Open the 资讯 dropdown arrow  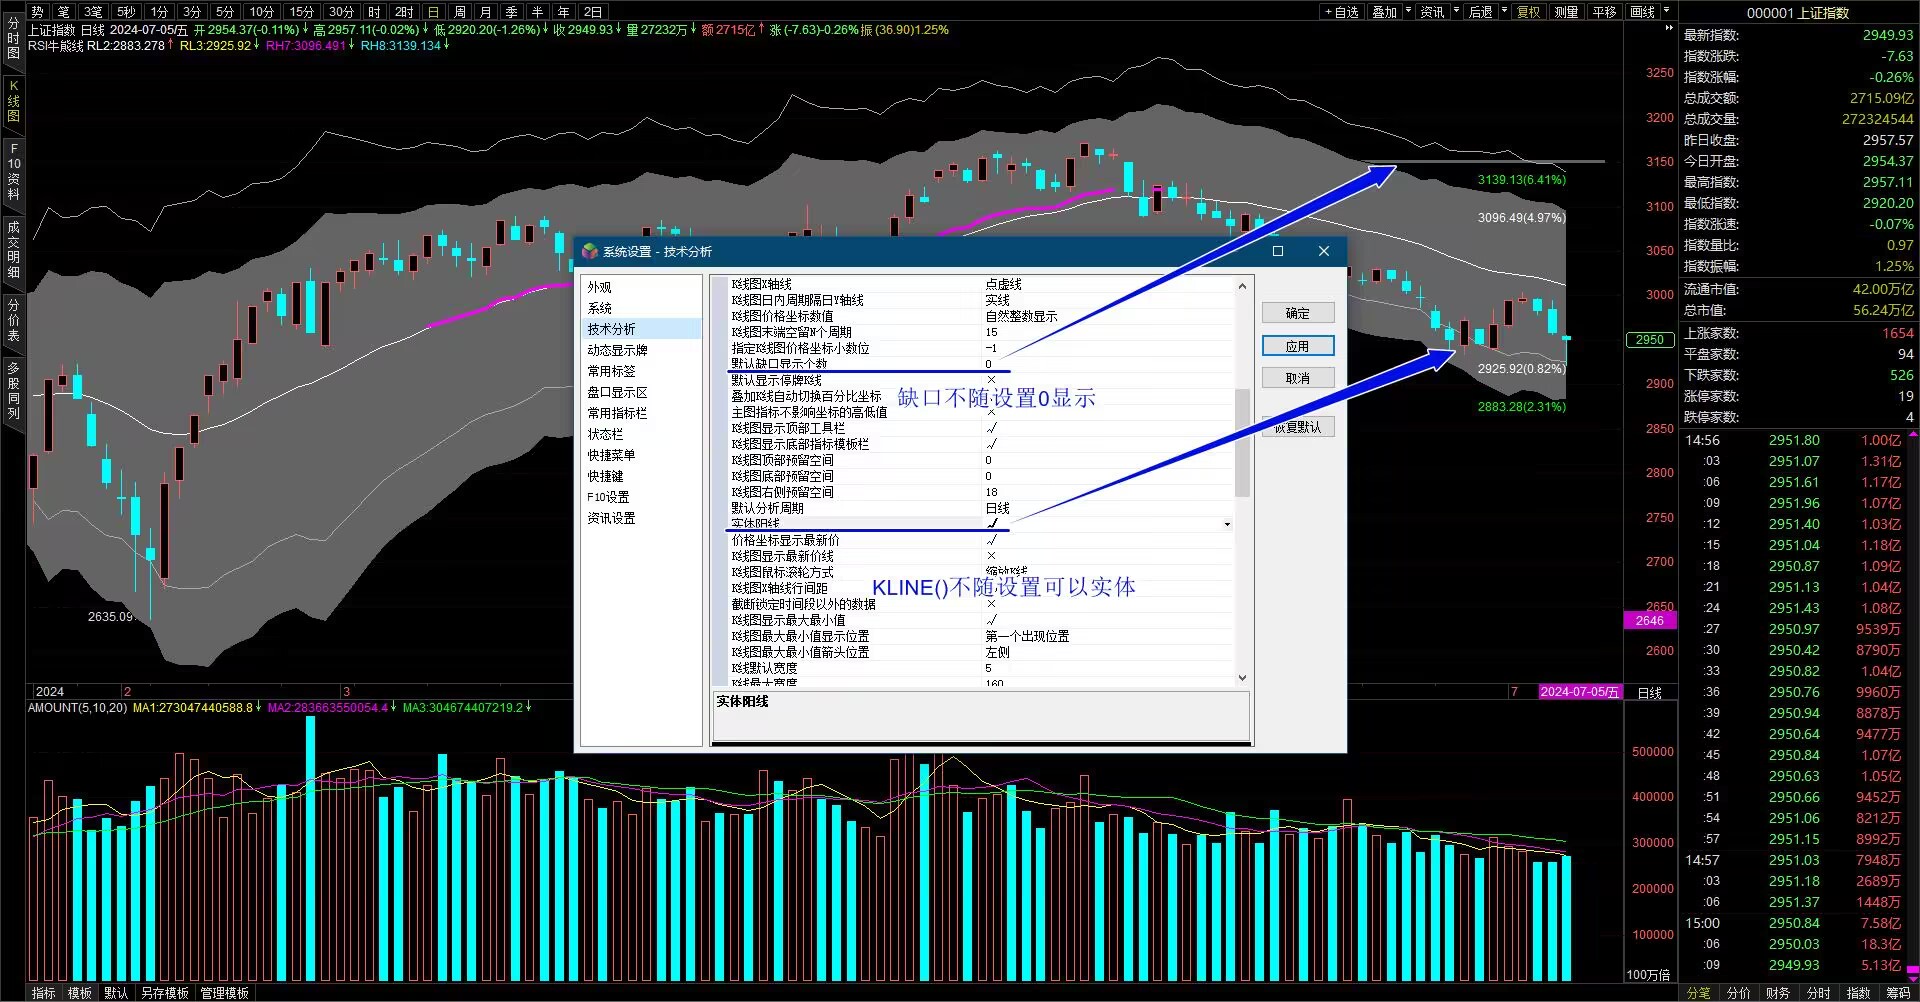pos(1457,12)
